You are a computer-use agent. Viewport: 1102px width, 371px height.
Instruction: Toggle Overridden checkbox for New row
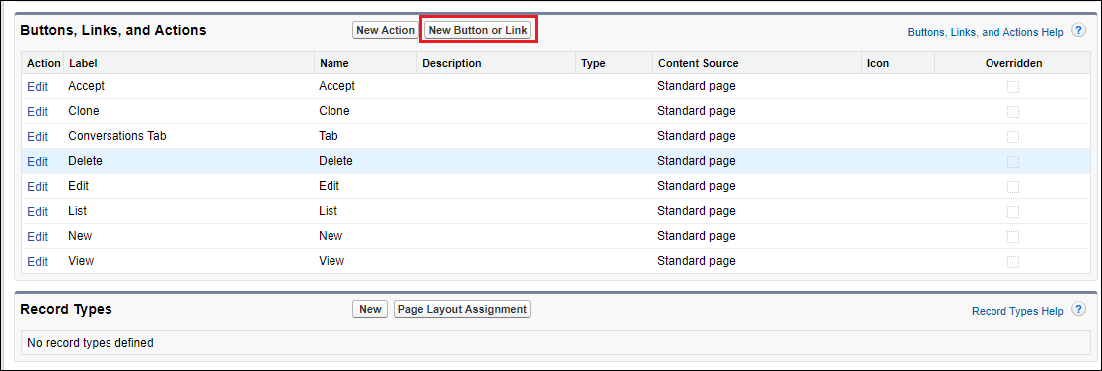[x=1013, y=236]
